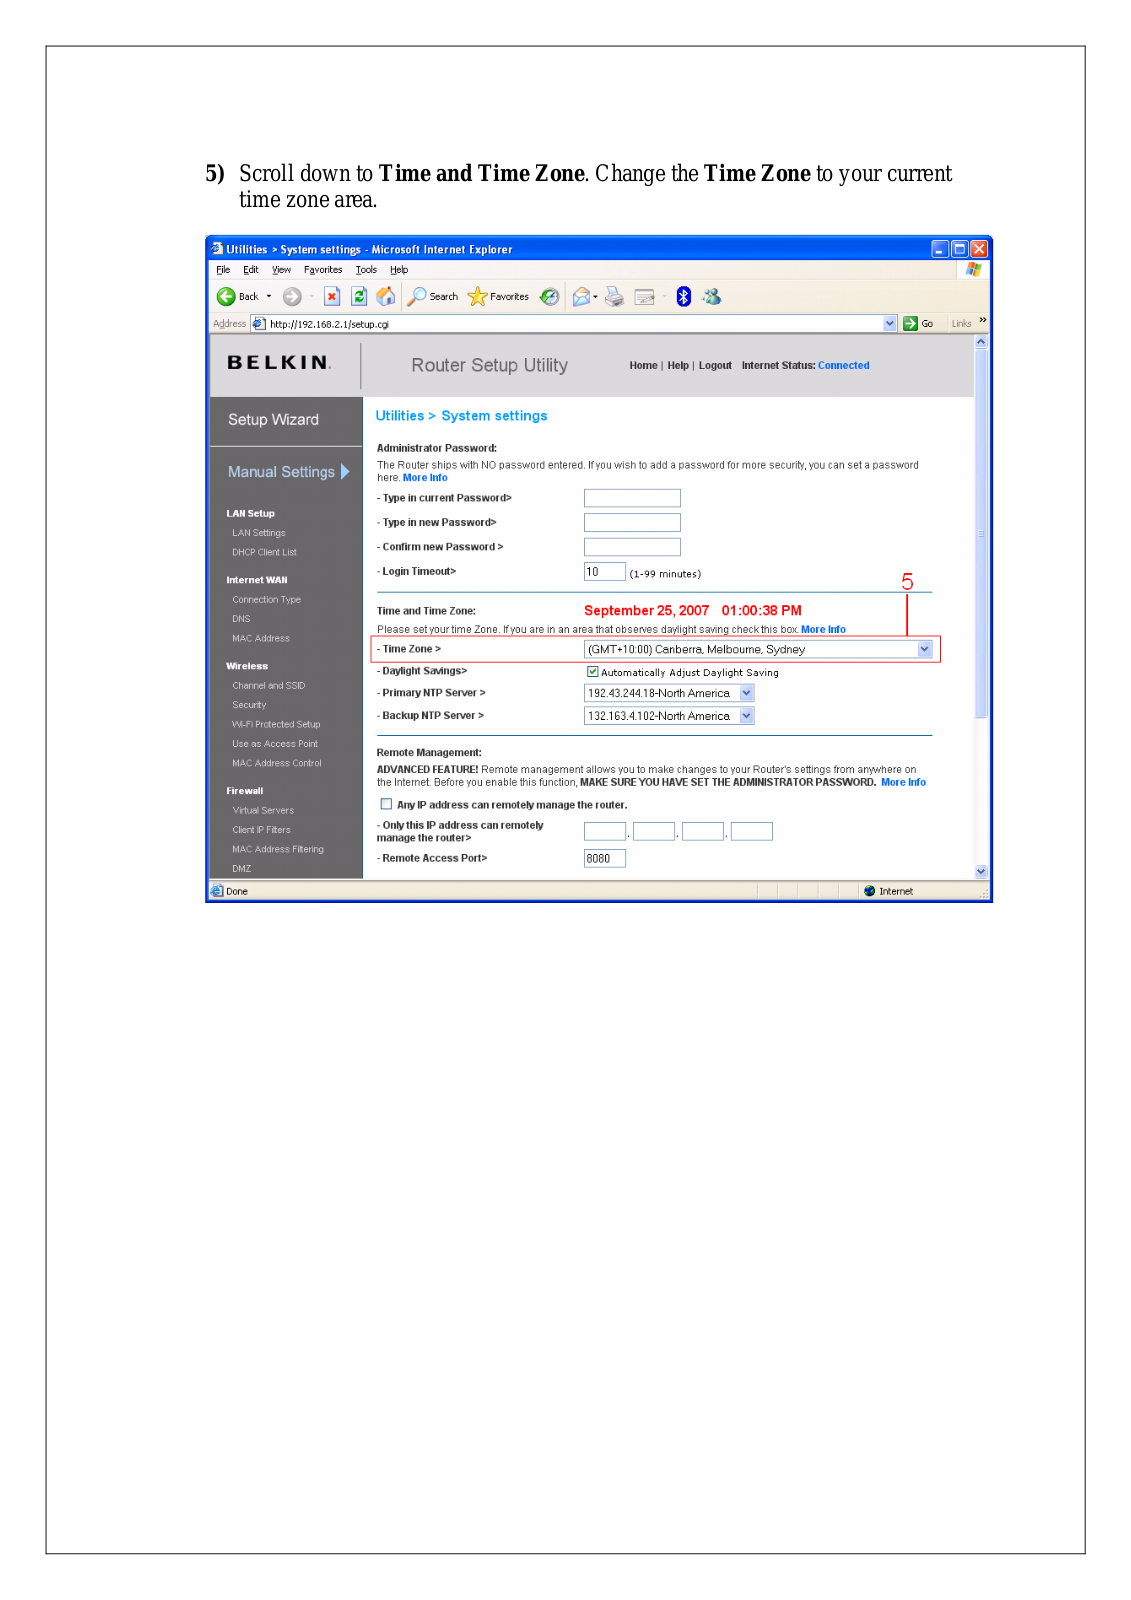Screen dimensions: 1131x1600
Task: Click the Print icon in toolbar
Action: (614, 296)
